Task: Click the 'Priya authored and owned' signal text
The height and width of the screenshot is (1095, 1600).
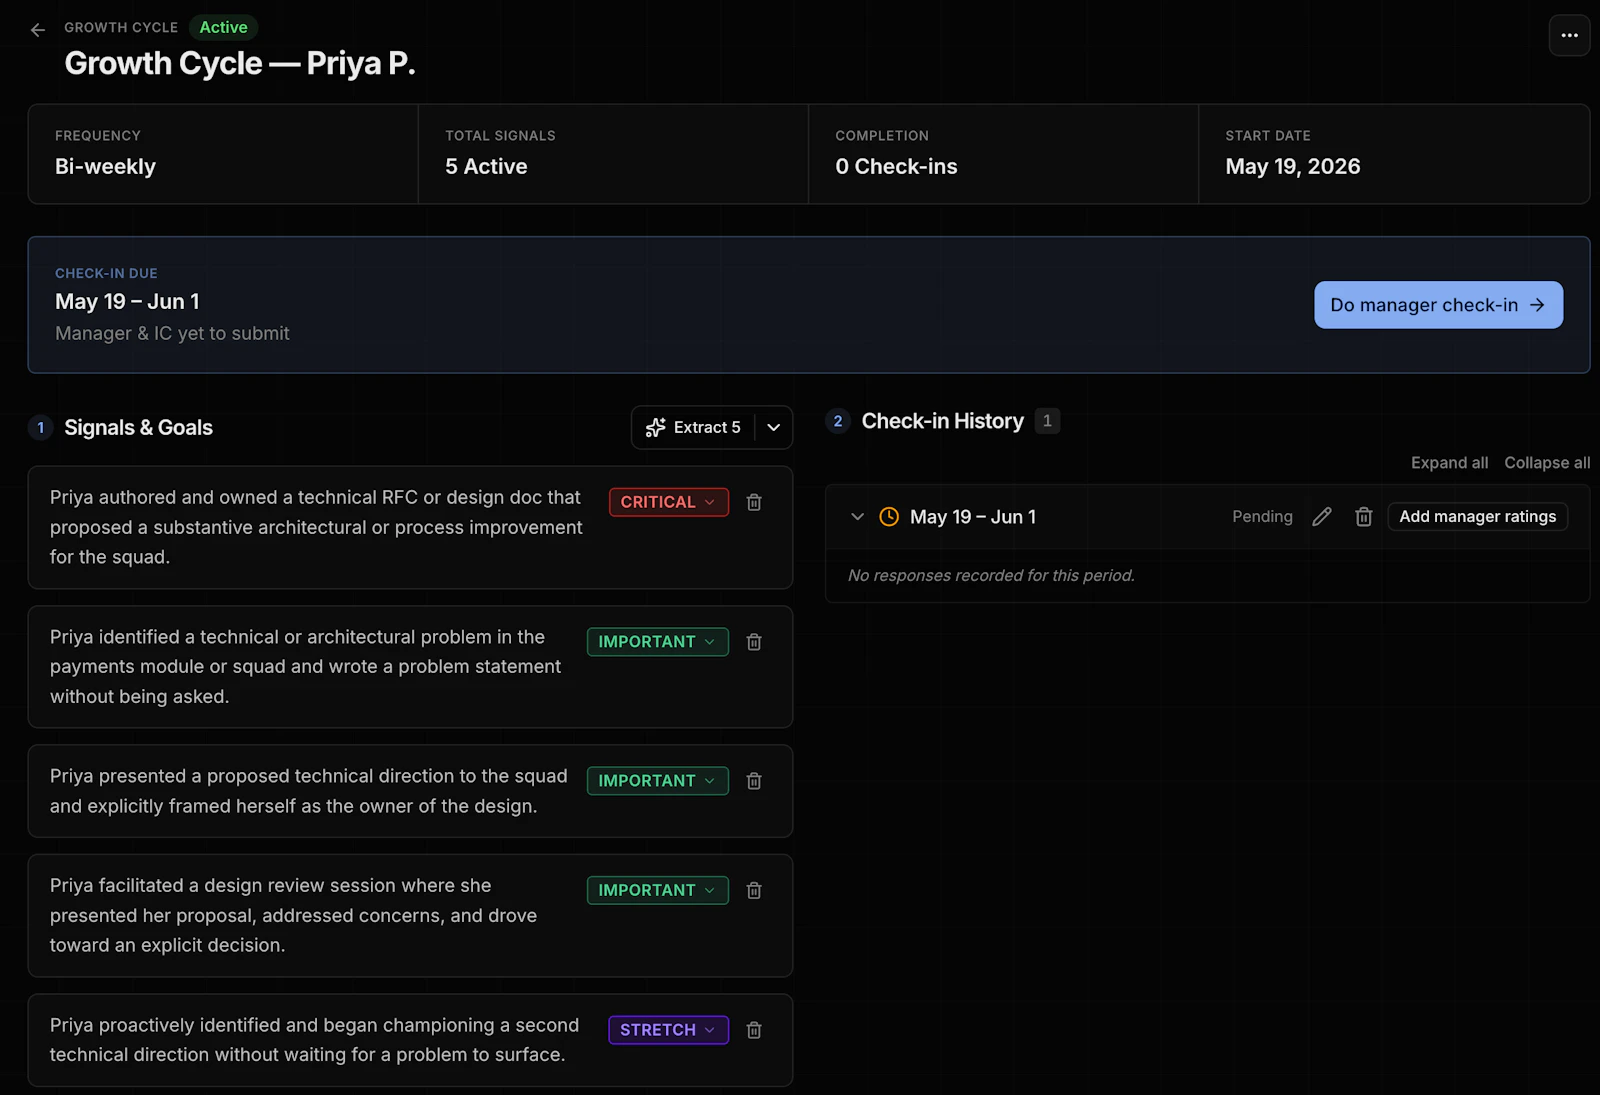Action: (x=316, y=527)
